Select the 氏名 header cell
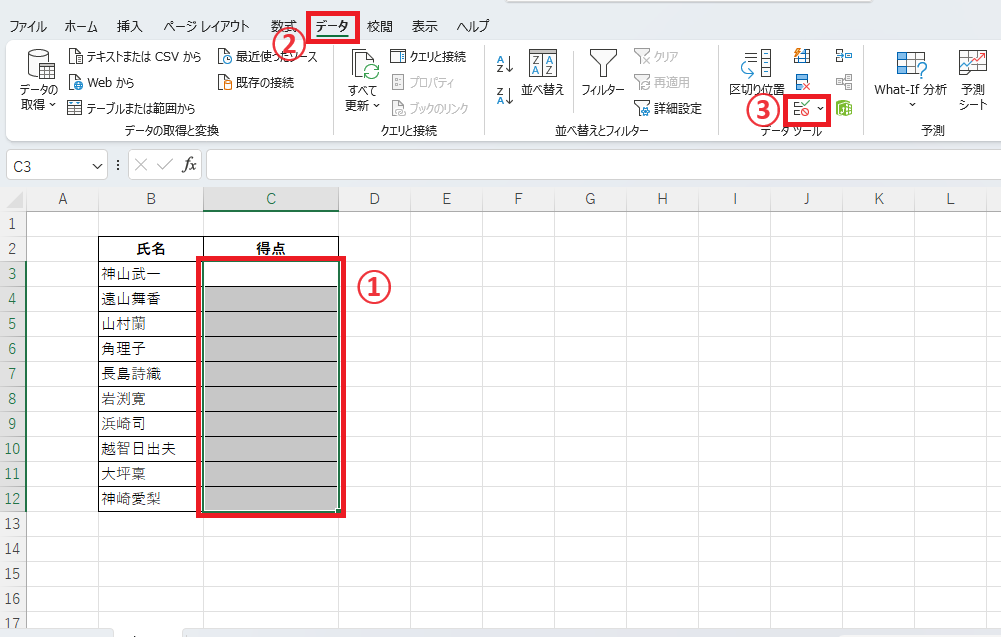Screen dimensions: 1001x637 [151, 249]
